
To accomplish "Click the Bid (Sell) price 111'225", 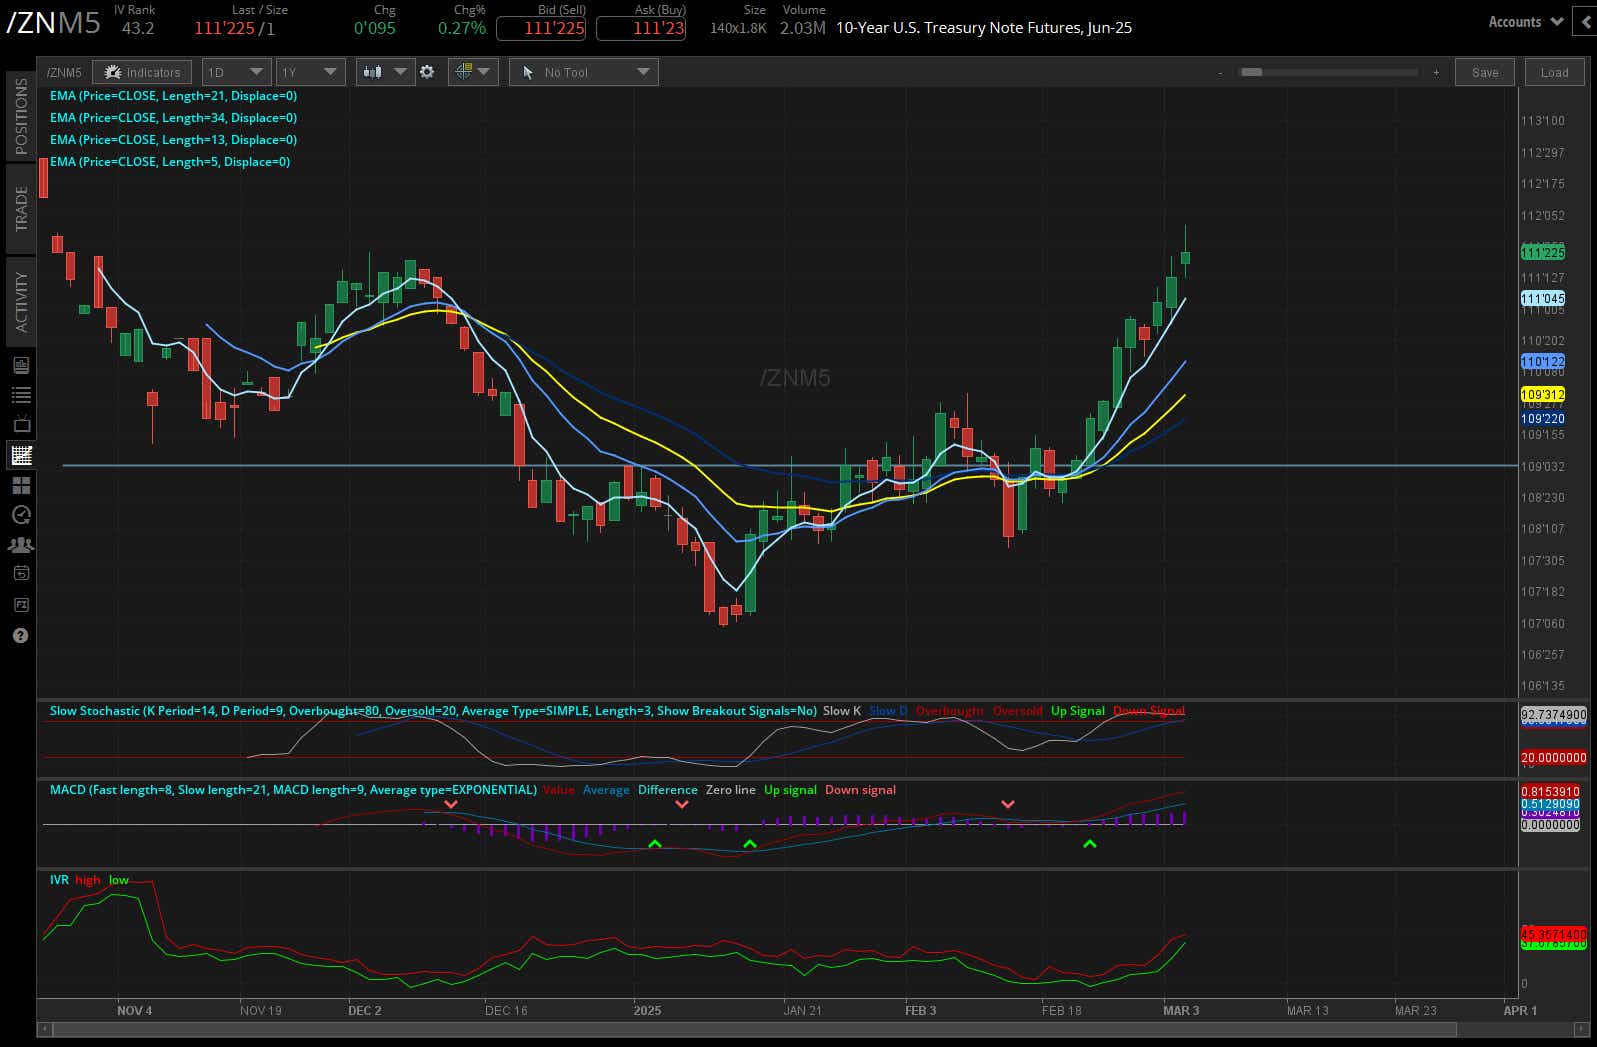I will [541, 28].
